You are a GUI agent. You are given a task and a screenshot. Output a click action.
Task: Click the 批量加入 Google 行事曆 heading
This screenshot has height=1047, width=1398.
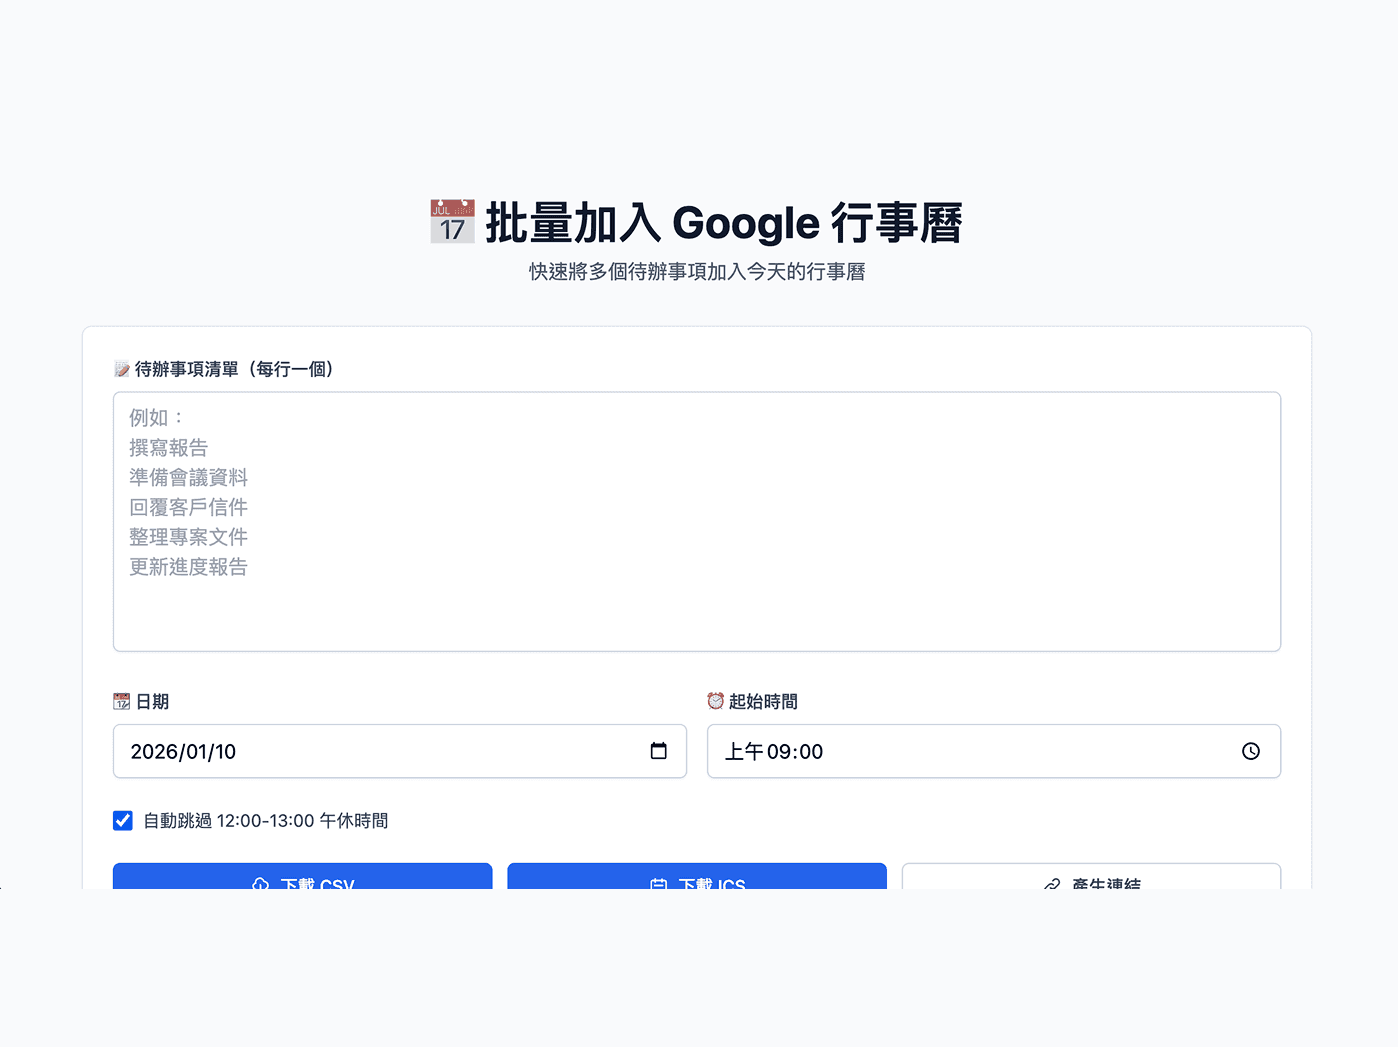tap(724, 223)
